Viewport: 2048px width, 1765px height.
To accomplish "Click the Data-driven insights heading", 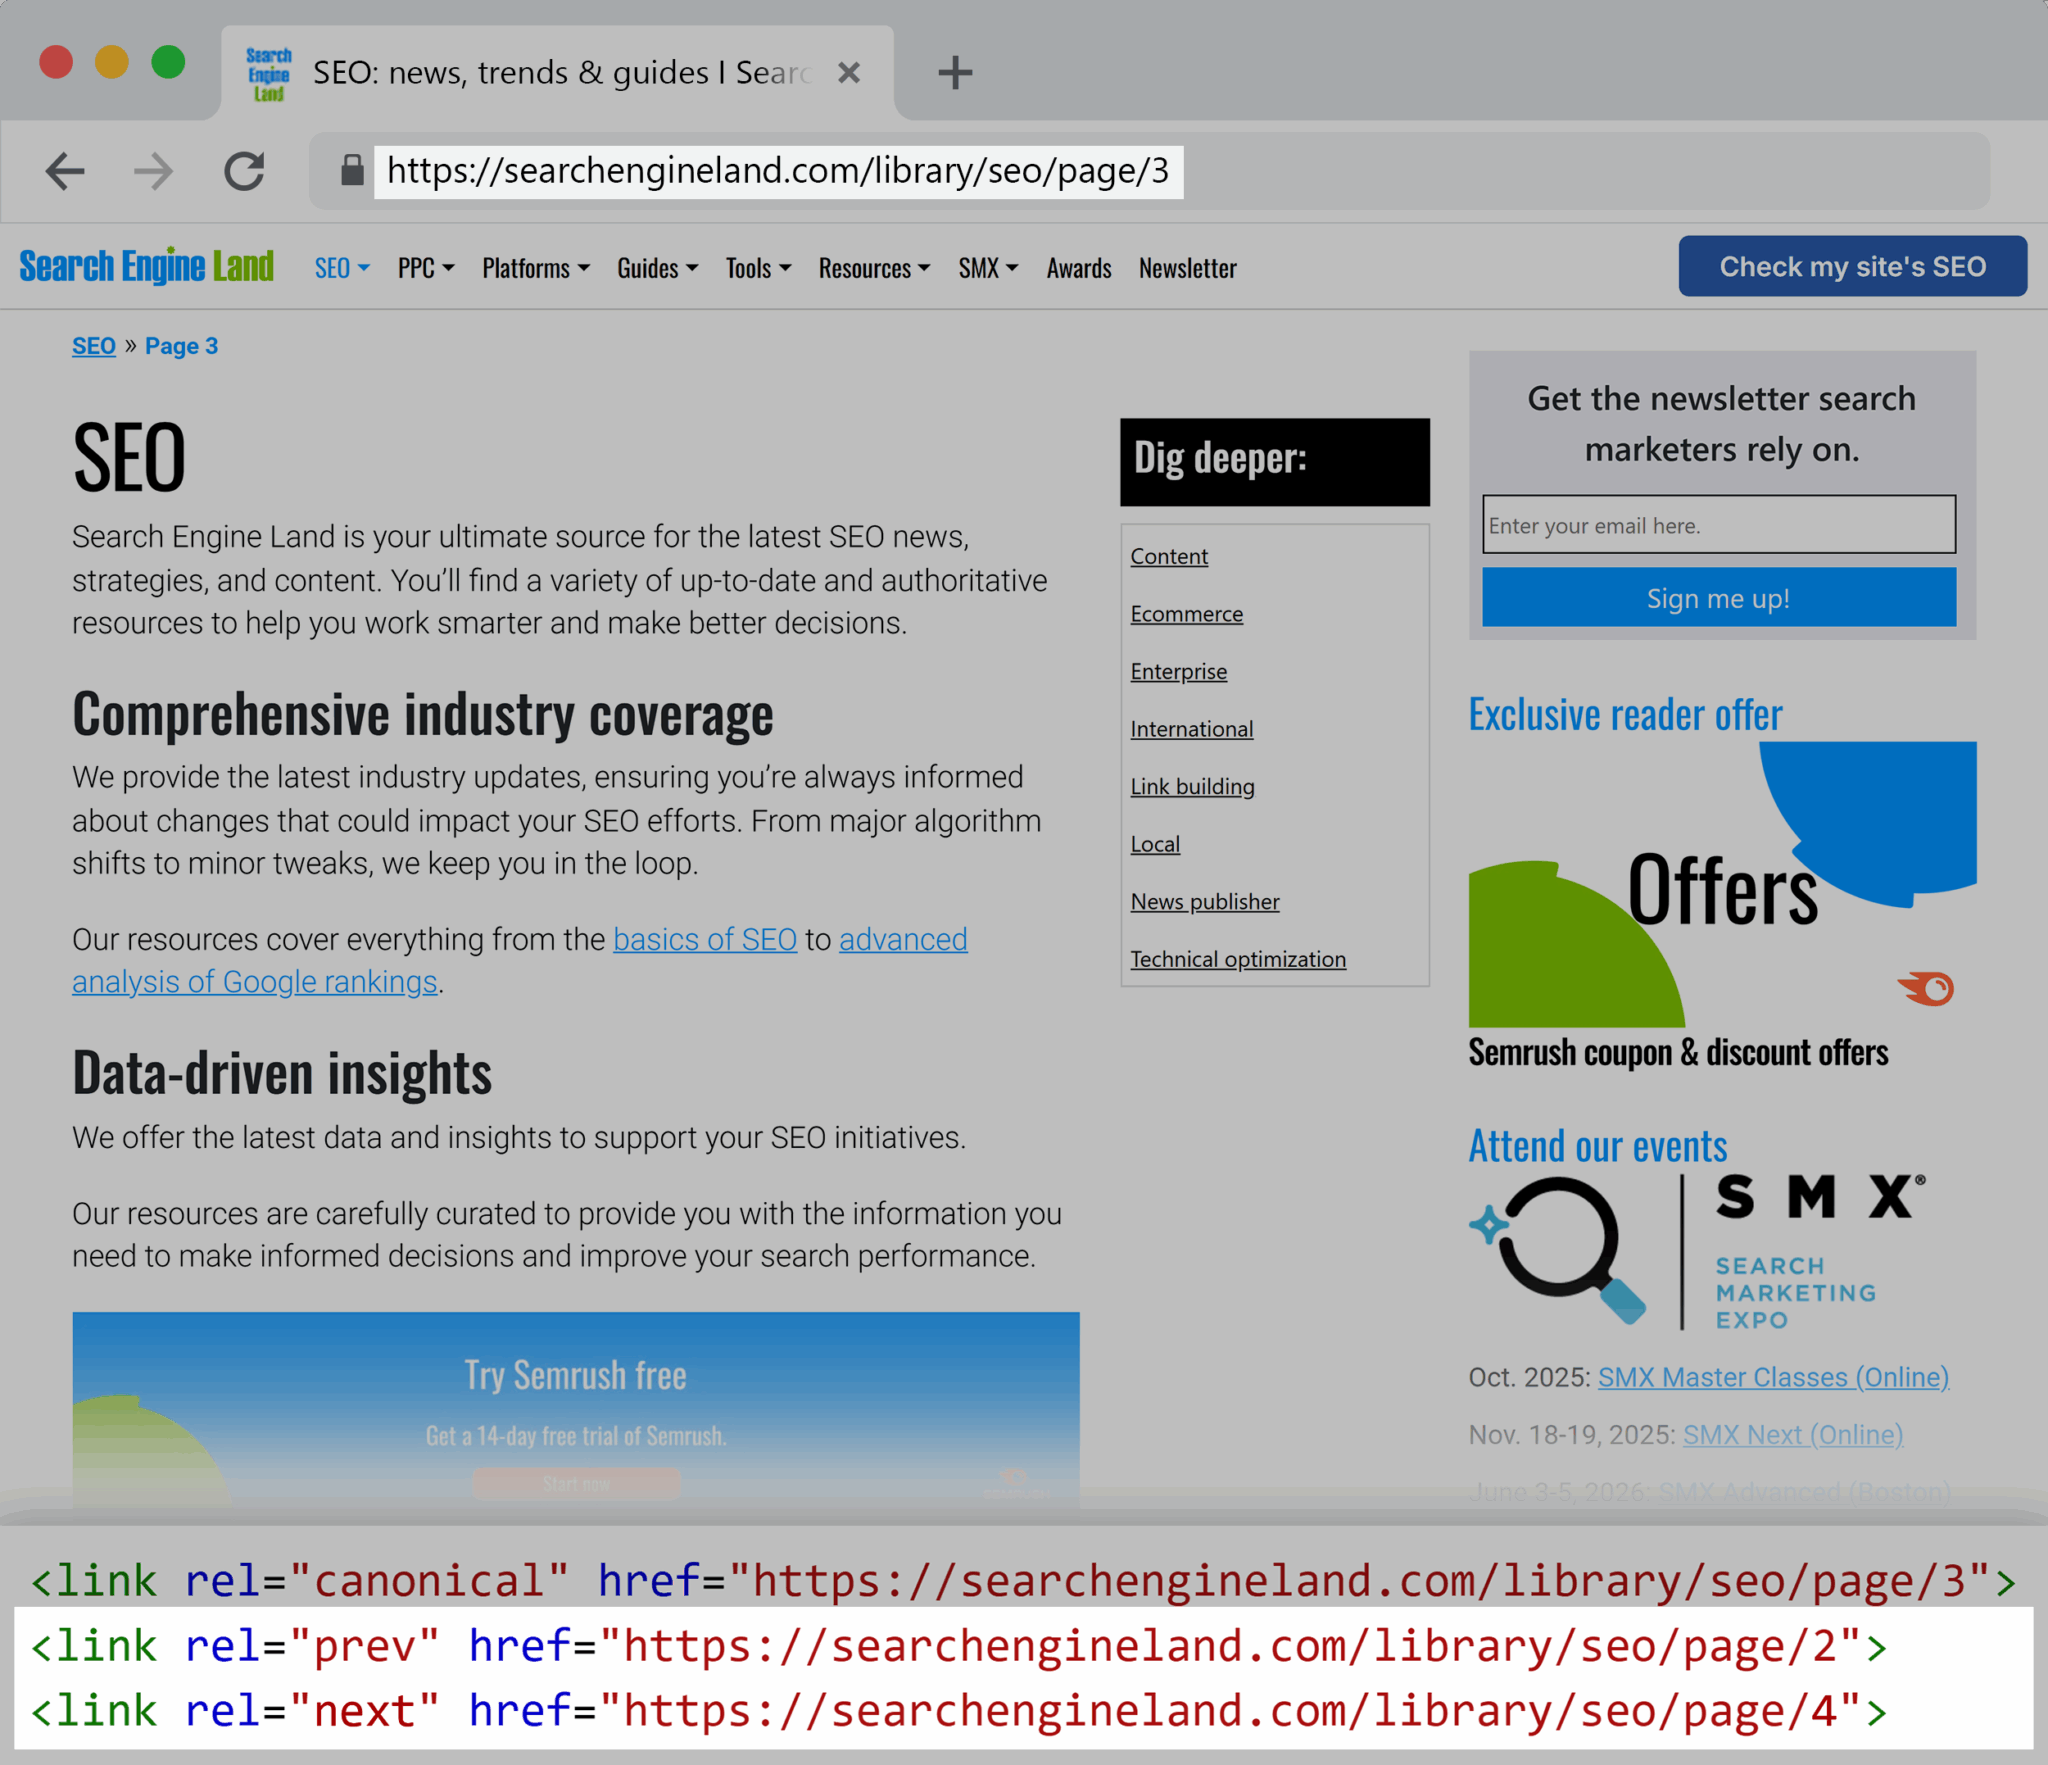I will pos(282,1073).
